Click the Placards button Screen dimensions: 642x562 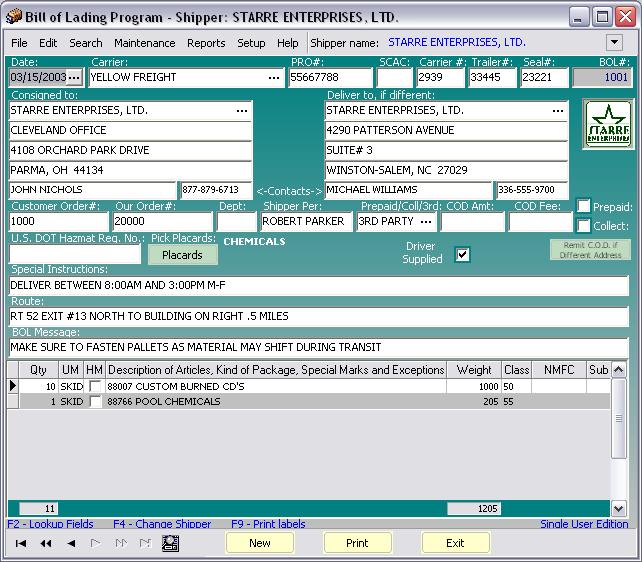182,255
